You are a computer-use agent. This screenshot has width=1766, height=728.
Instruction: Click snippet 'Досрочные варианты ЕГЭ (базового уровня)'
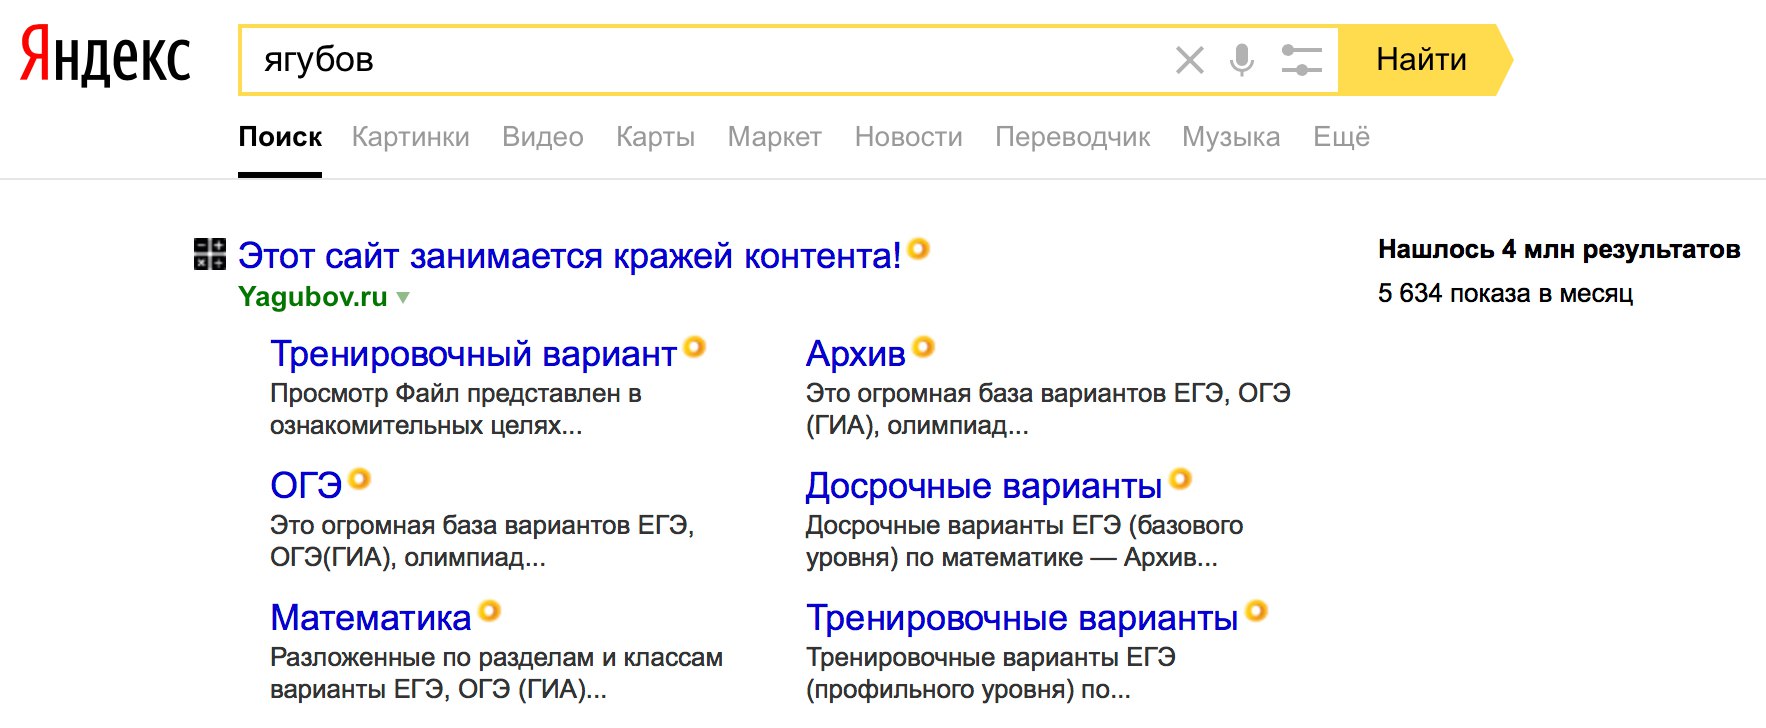coord(1024,541)
